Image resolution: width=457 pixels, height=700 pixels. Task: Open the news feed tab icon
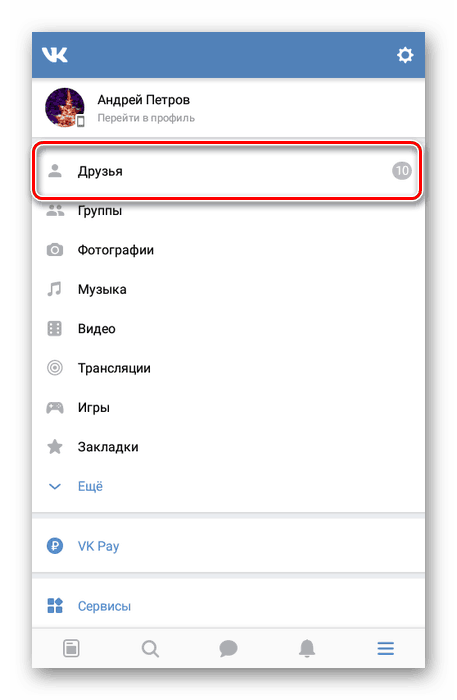click(71, 648)
